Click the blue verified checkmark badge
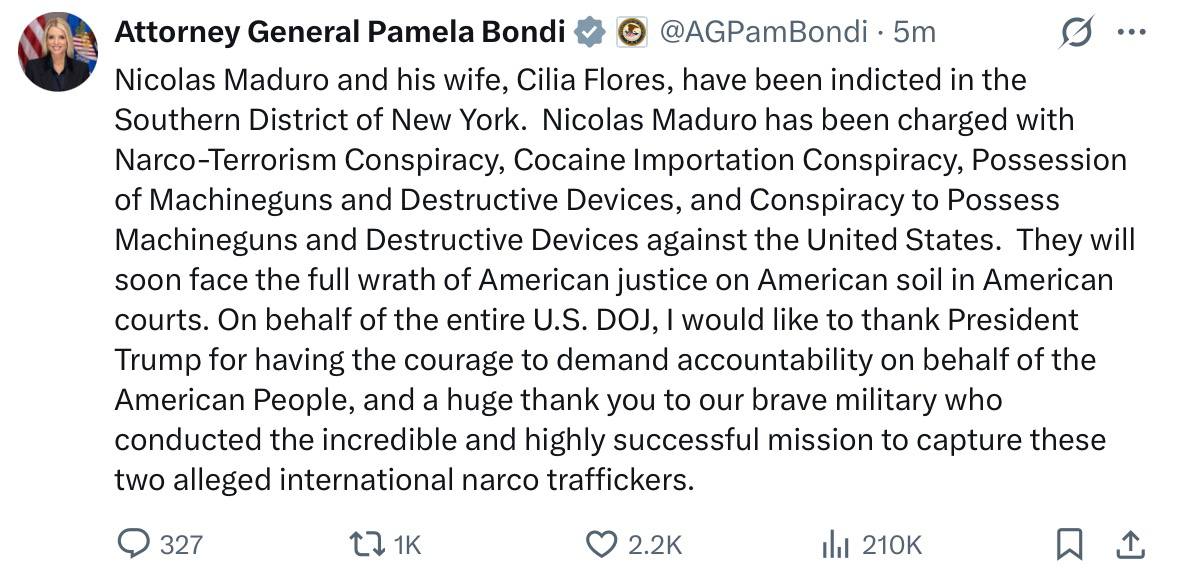Screen dimensions: 1179x581 click(591, 33)
